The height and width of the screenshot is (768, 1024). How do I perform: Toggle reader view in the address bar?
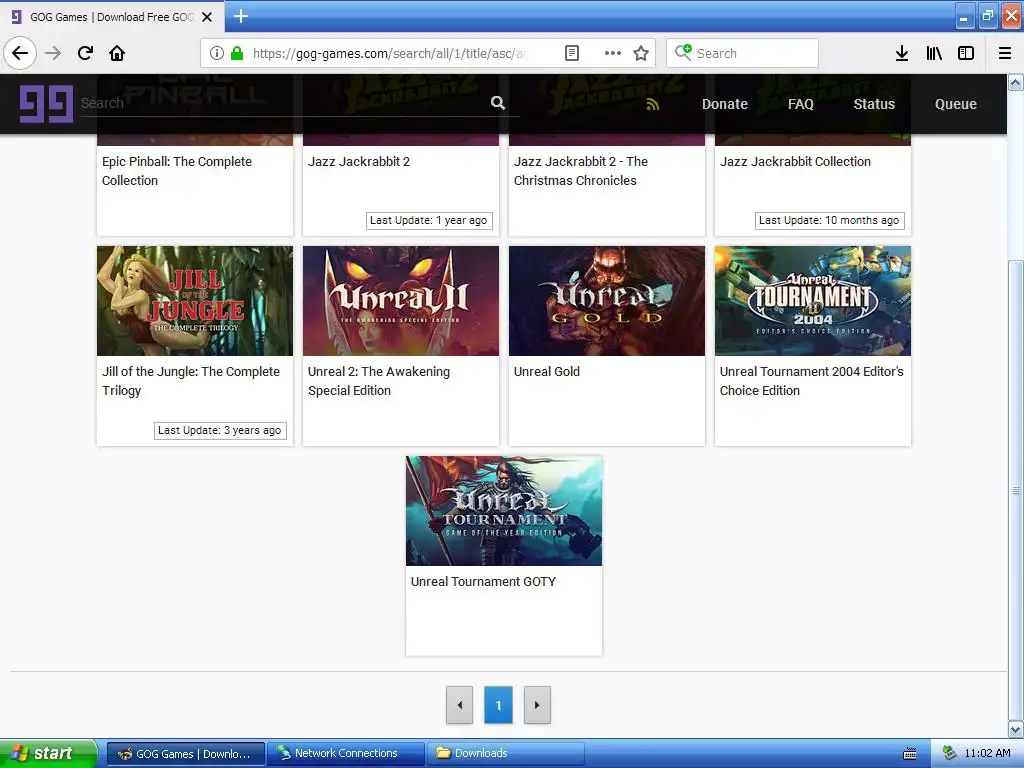tap(571, 53)
